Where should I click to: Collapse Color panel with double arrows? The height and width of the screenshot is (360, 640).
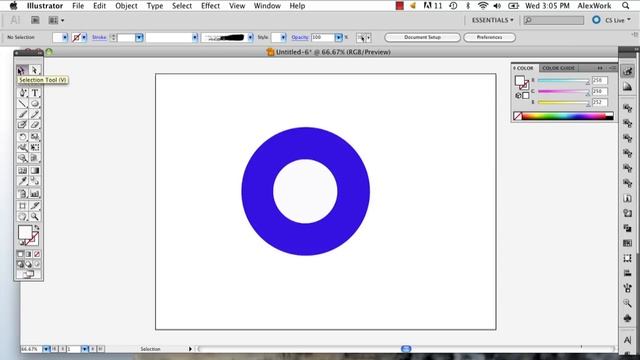(600, 68)
